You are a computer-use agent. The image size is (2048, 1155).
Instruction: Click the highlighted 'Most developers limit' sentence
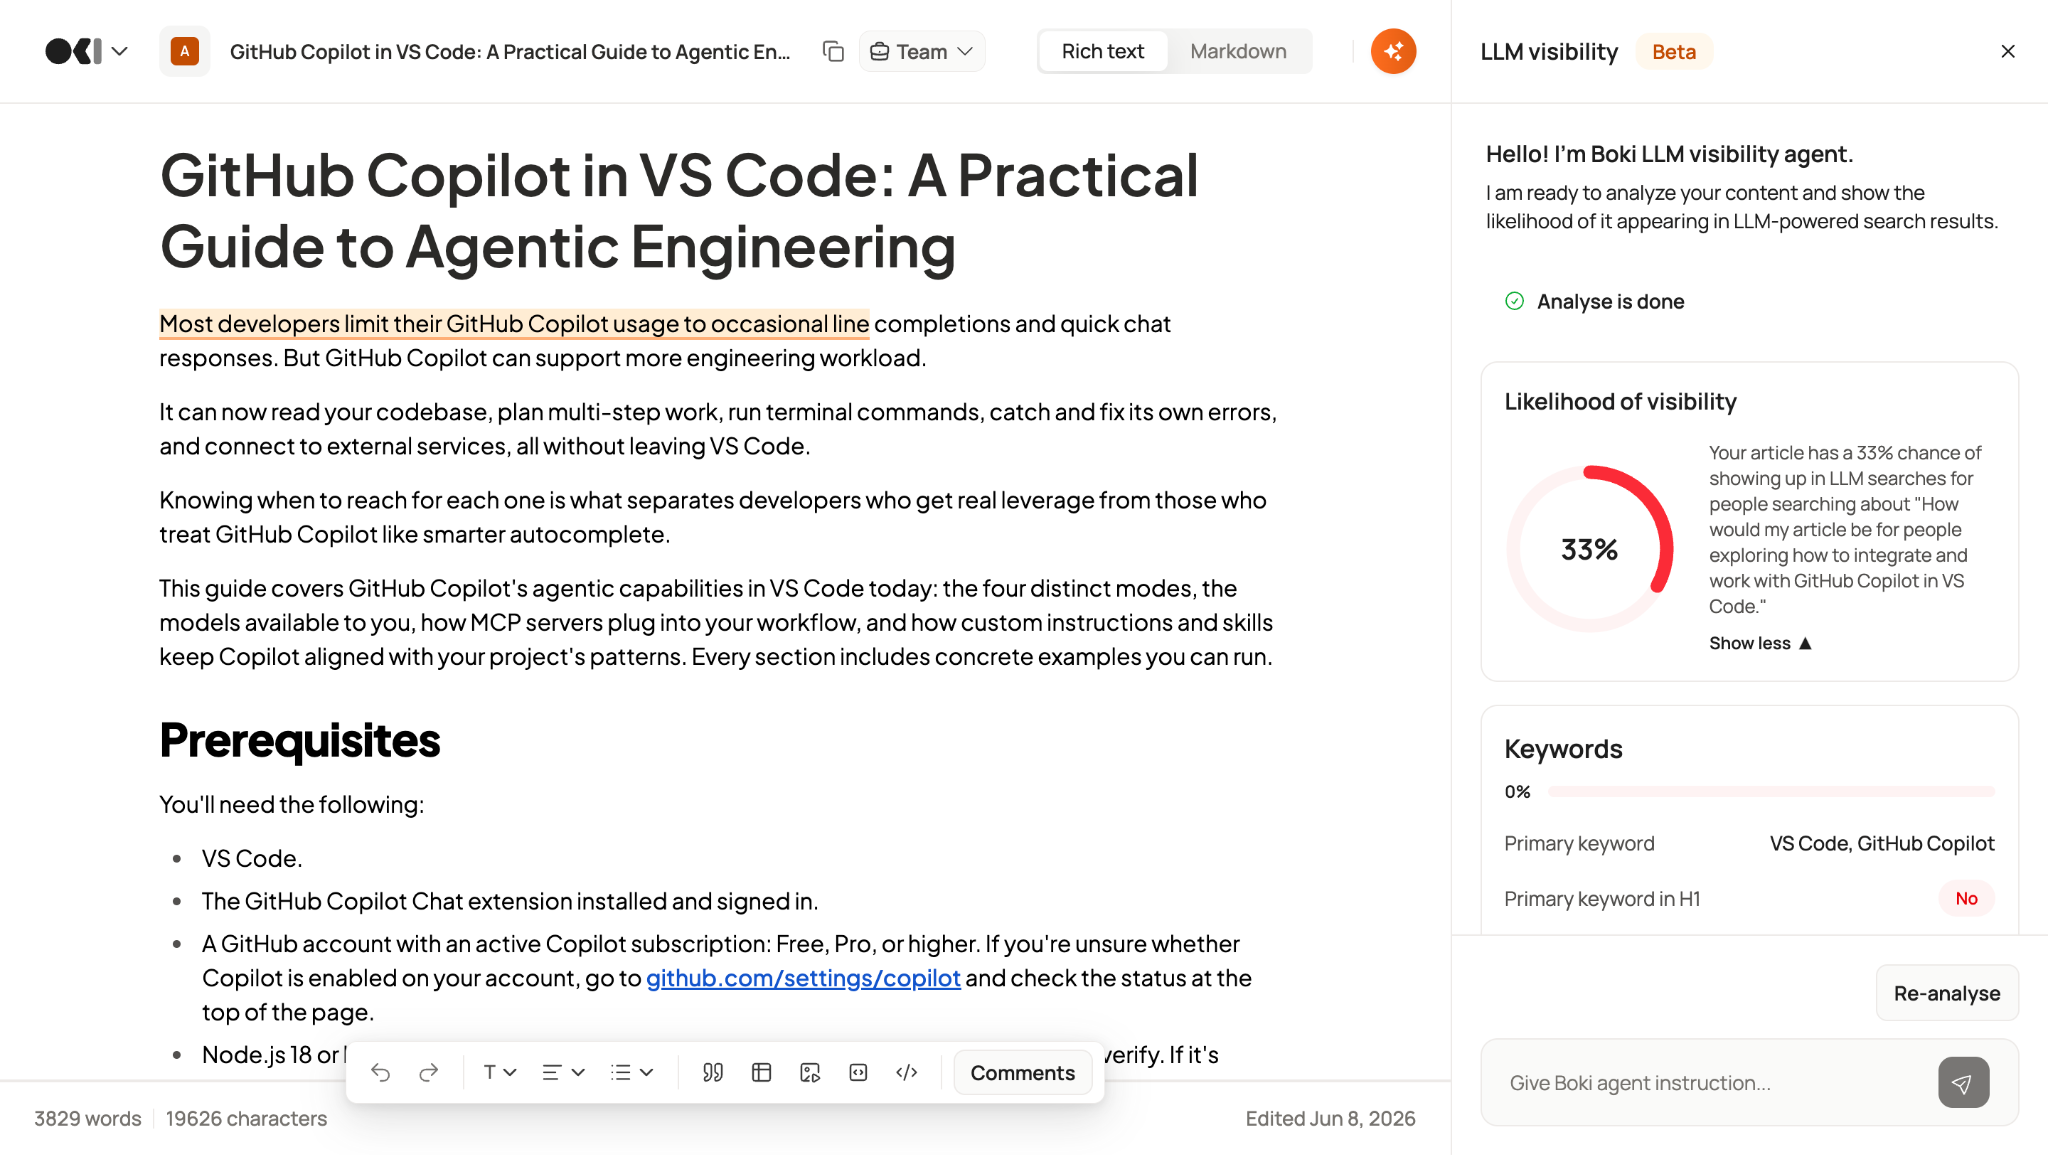click(514, 324)
